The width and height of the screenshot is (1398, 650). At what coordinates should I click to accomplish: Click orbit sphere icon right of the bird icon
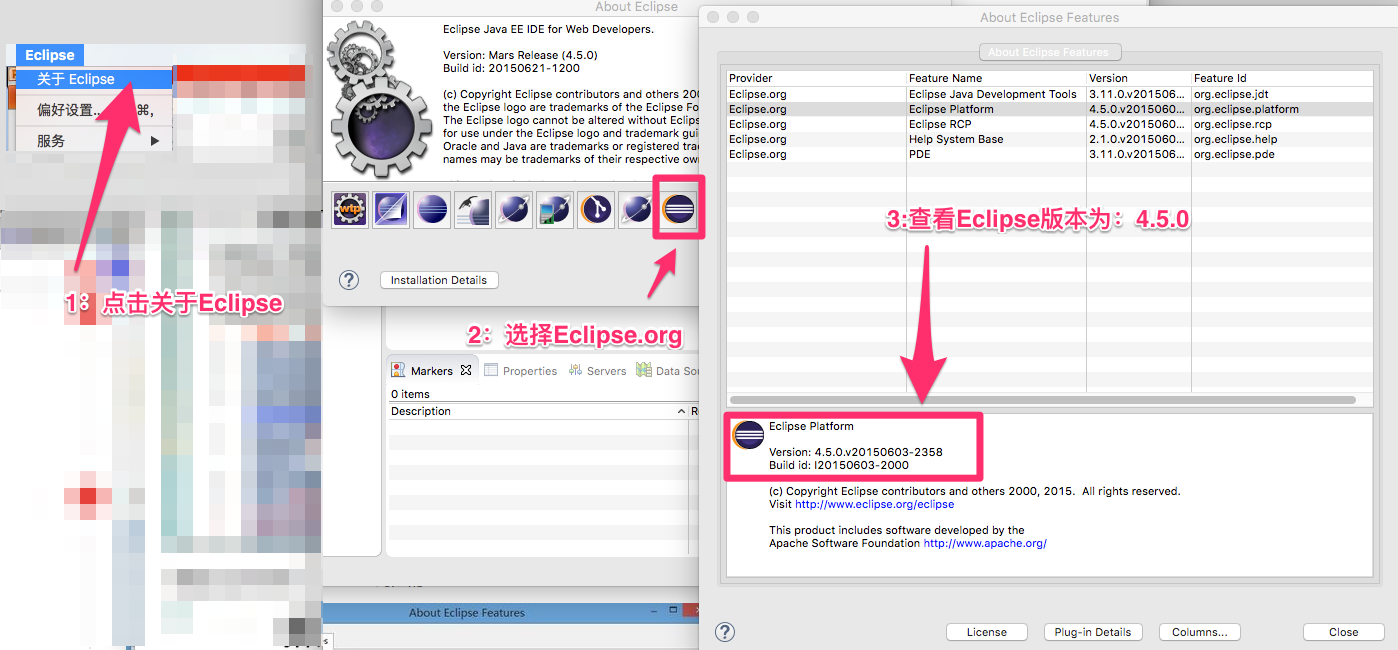pos(514,209)
